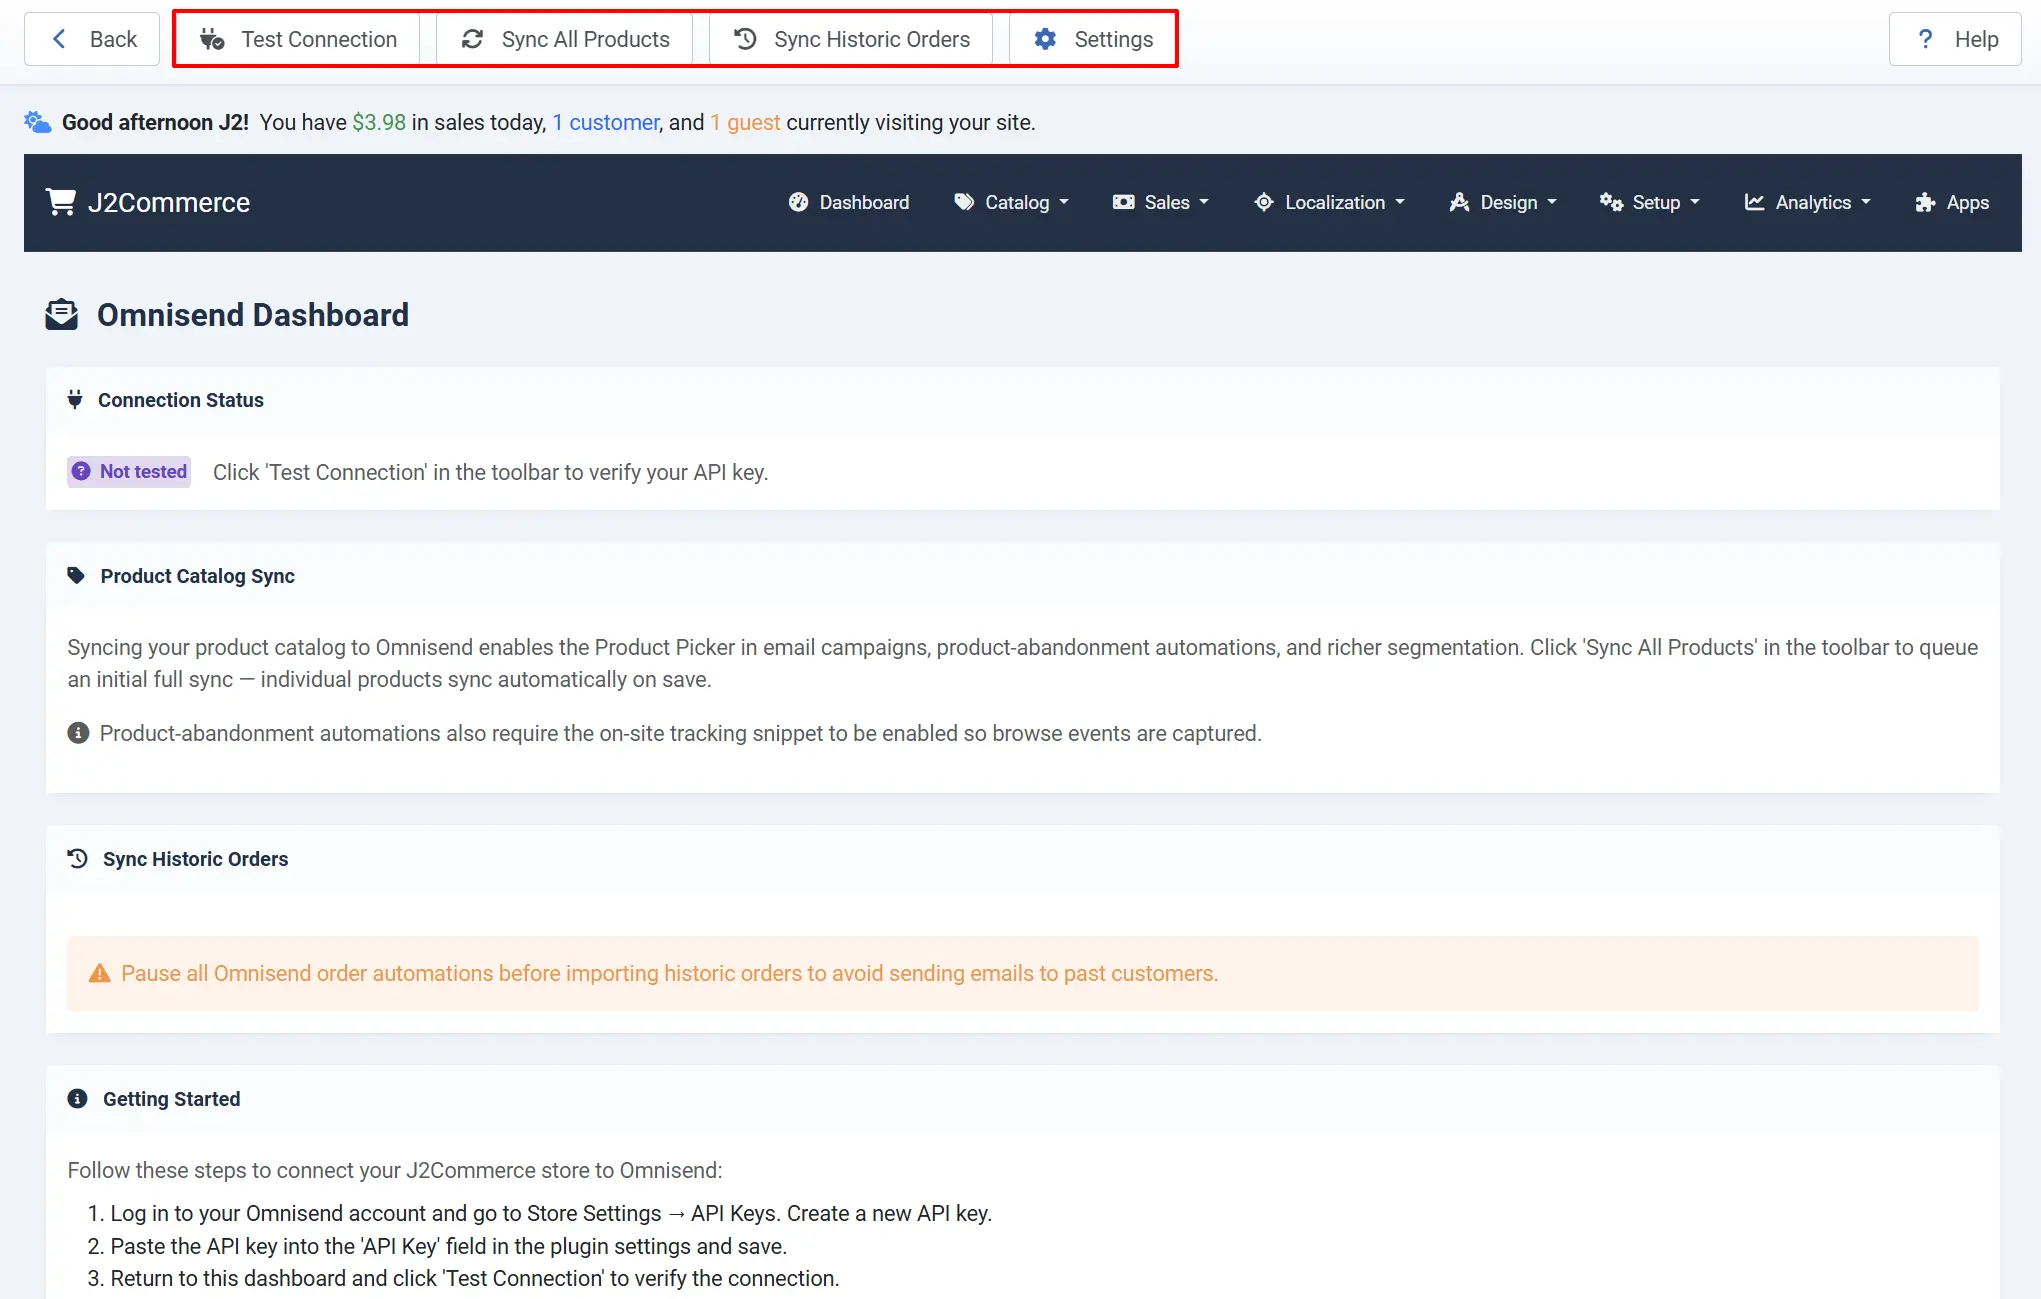Click the Settings gear icon

click(x=1045, y=39)
